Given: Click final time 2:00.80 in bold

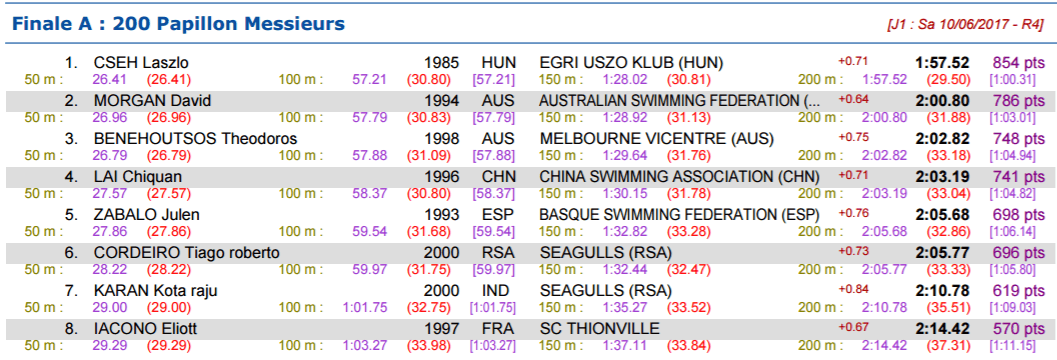Looking at the screenshot, I should coord(942,101).
